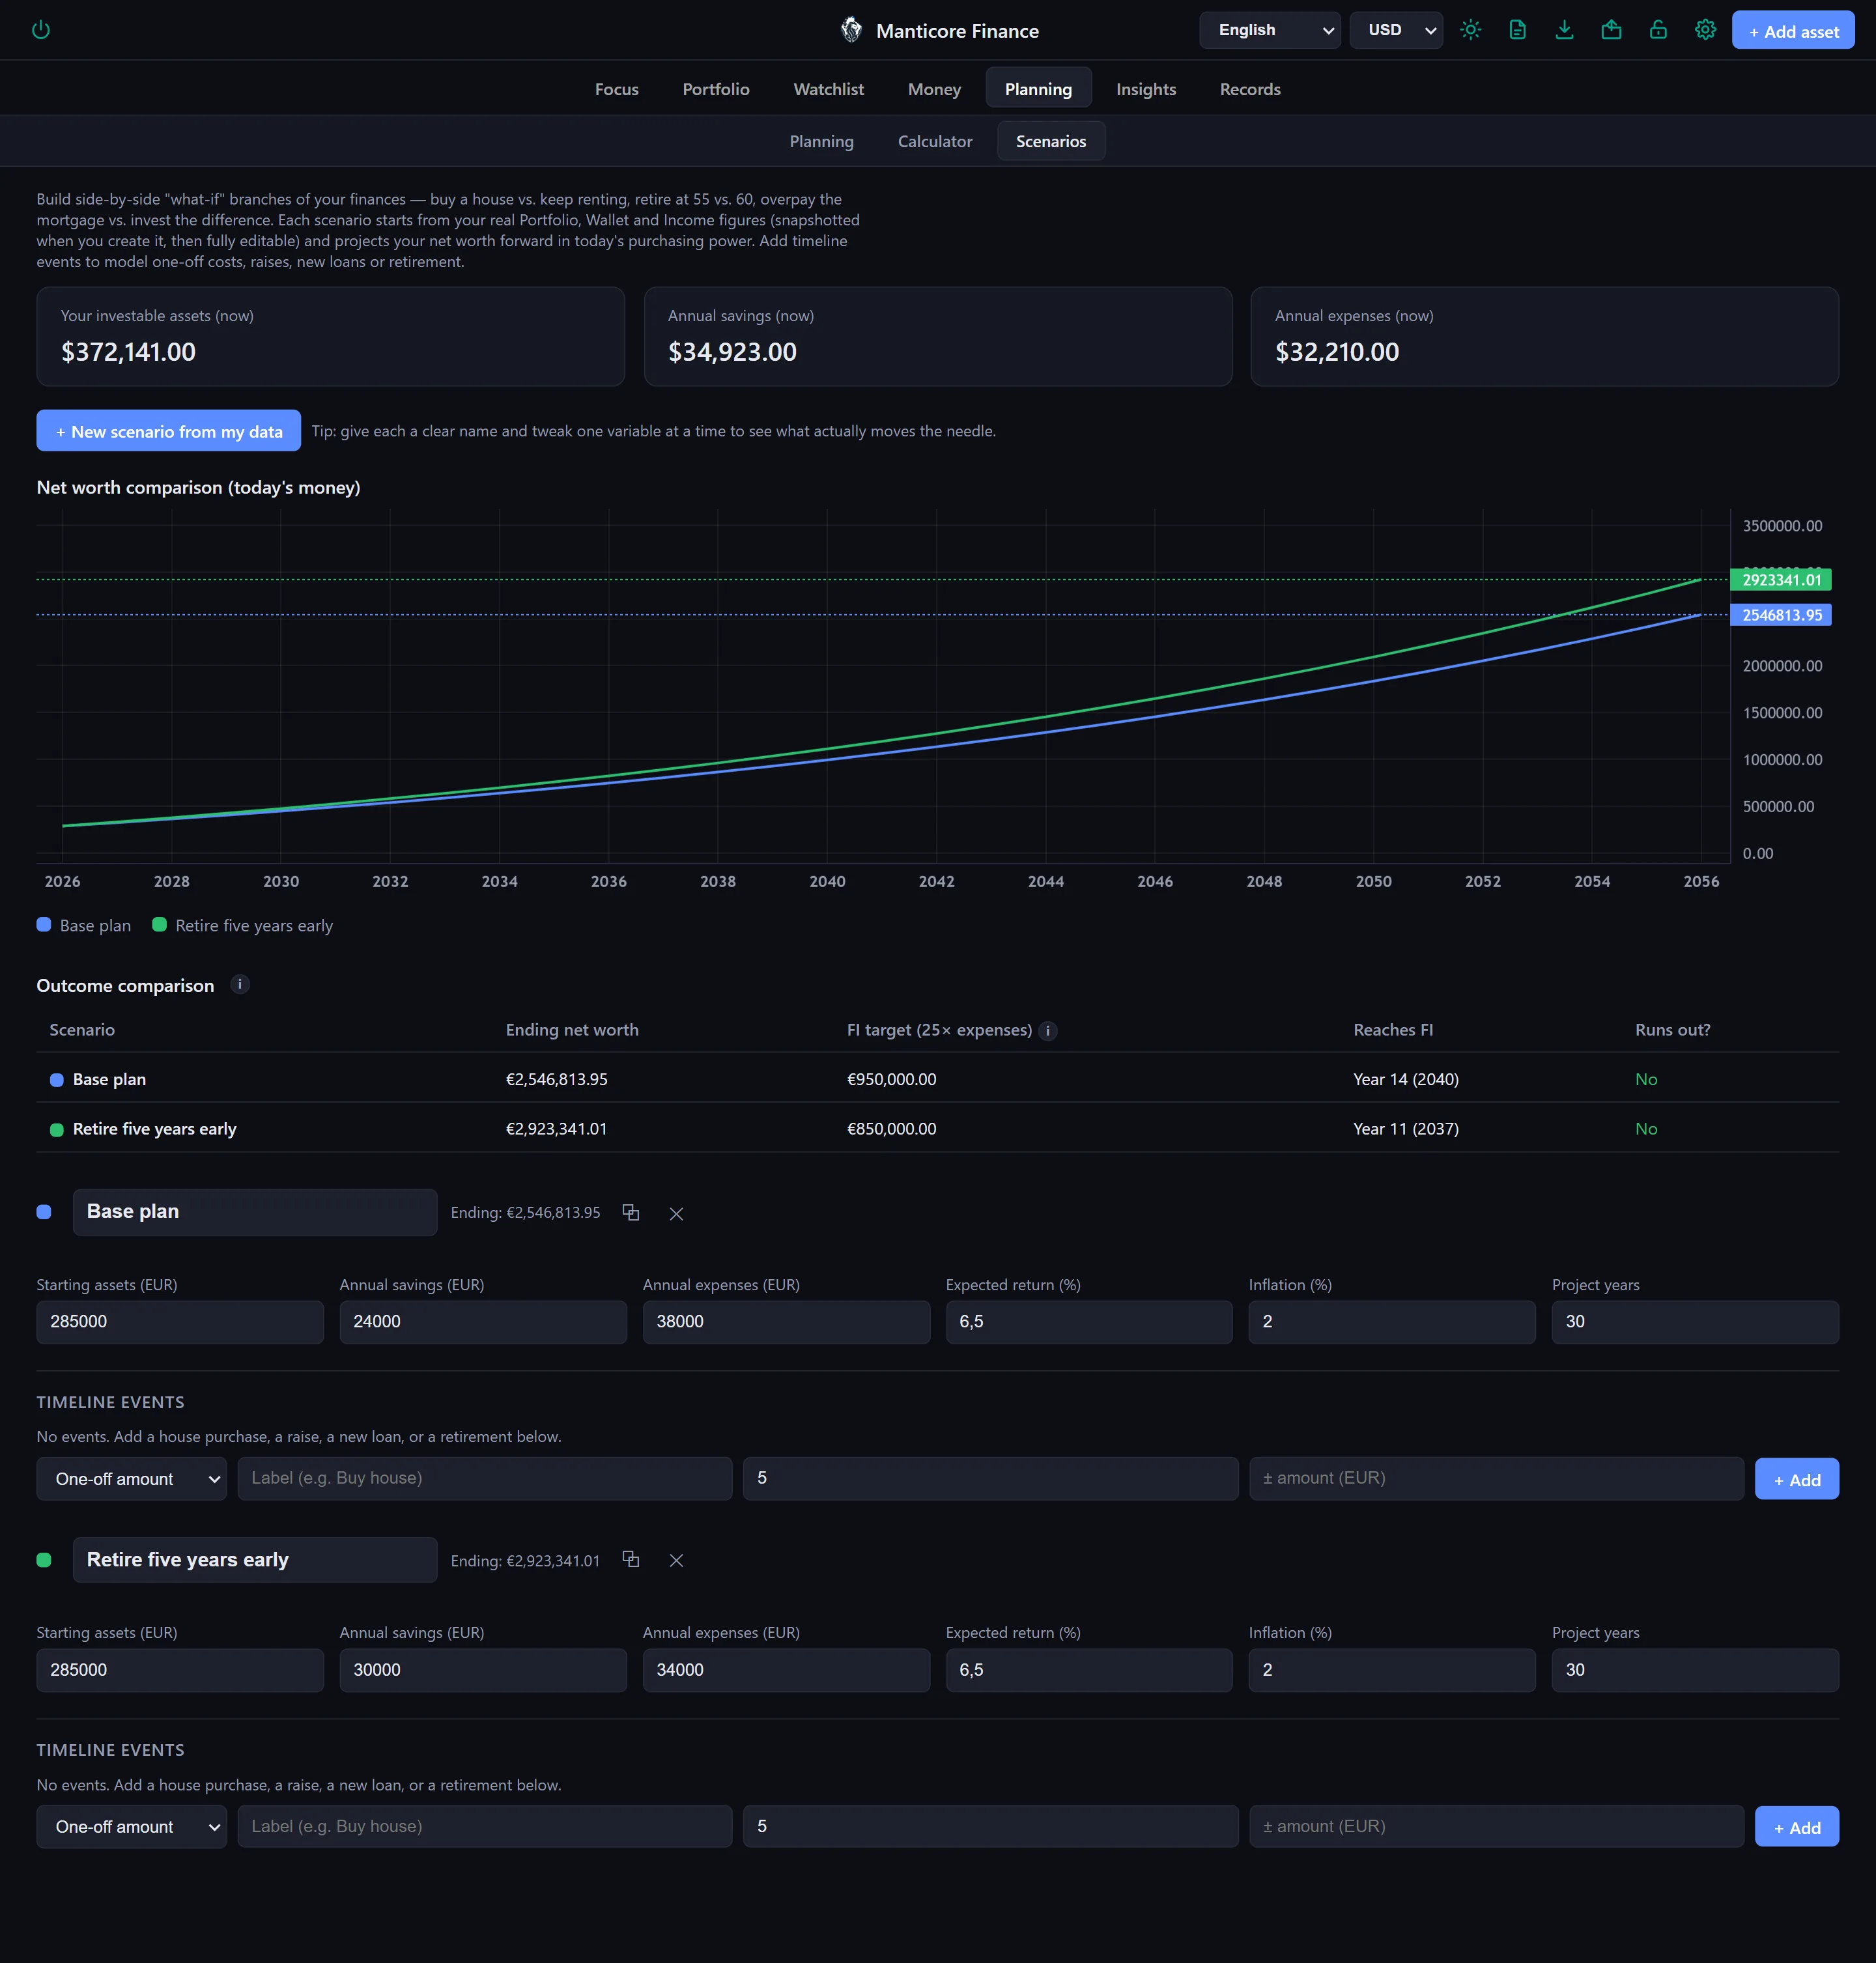Open the Records tab

coord(1249,89)
